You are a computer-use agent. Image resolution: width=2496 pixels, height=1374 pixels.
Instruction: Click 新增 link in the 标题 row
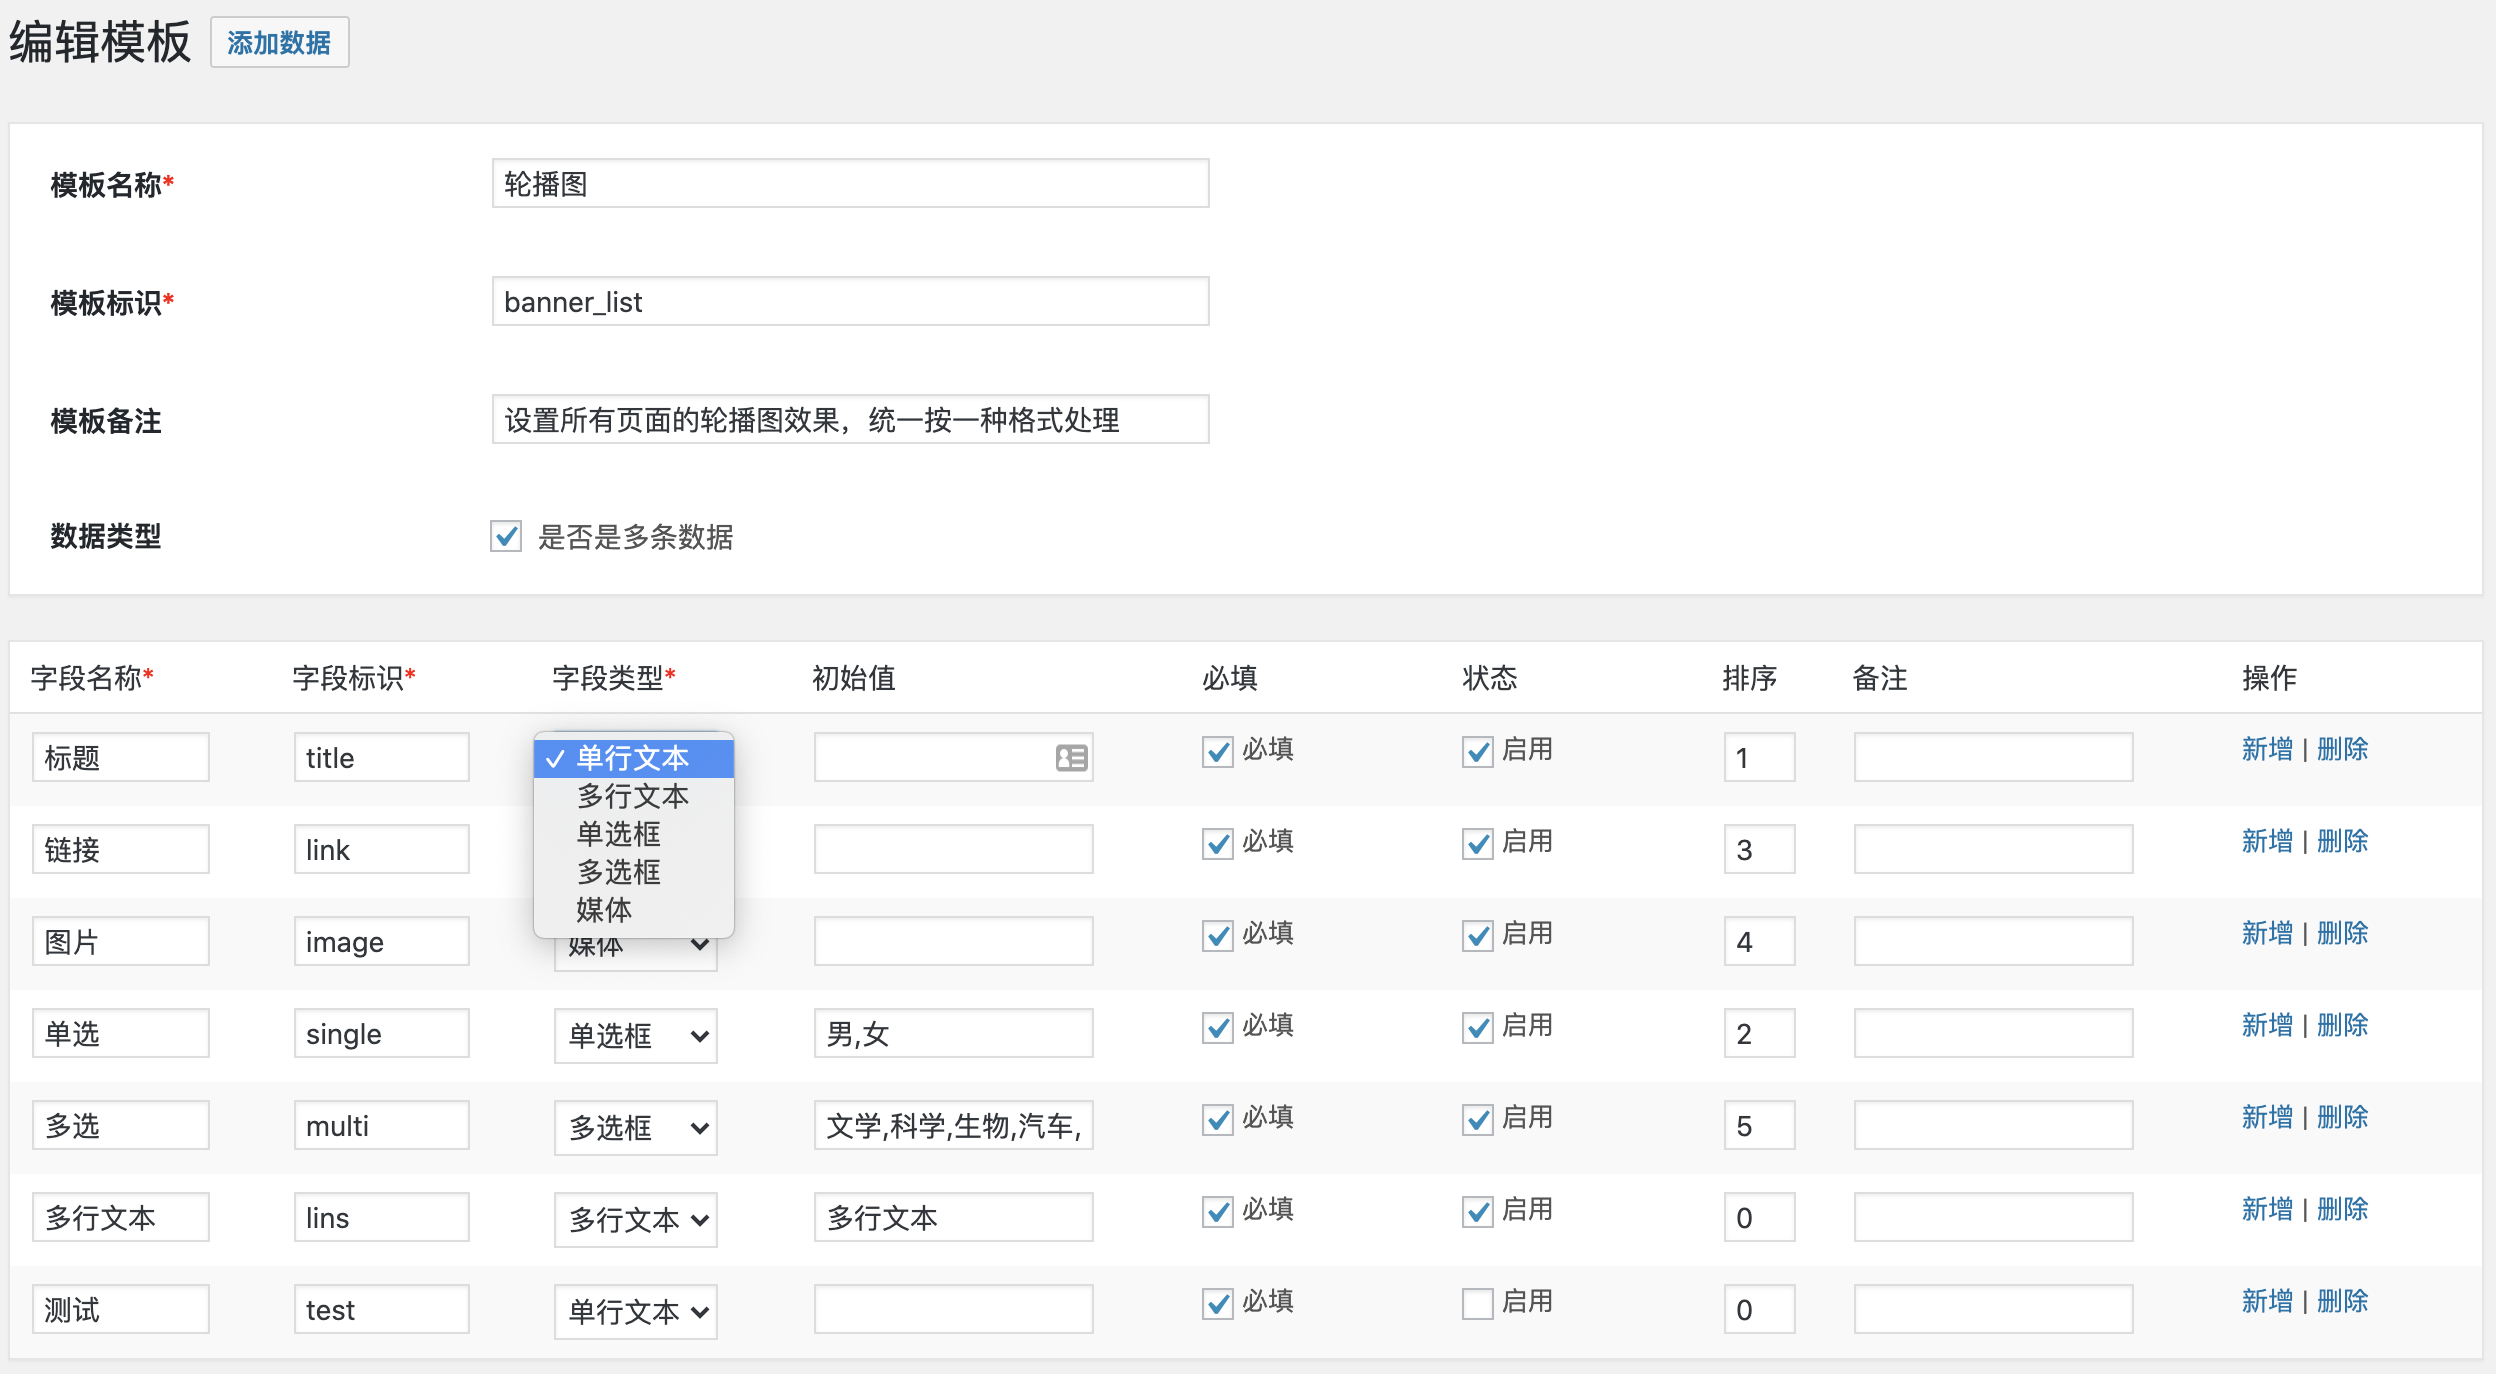[x=2266, y=749]
